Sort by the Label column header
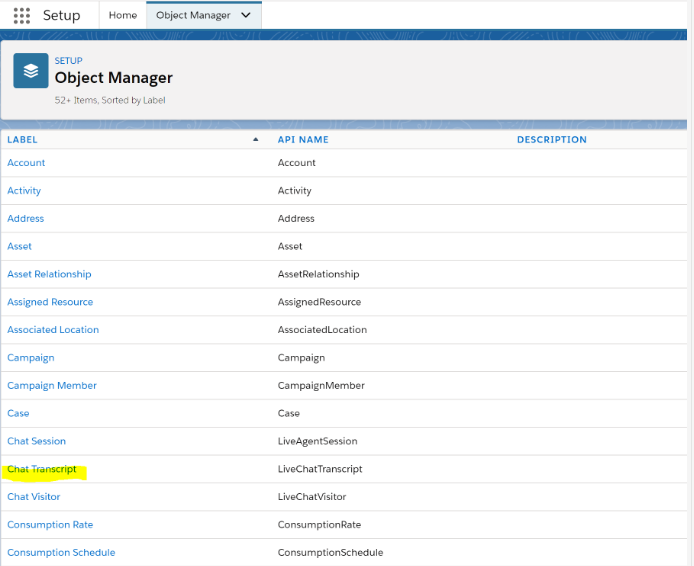This screenshot has height=566, width=694. coord(22,140)
